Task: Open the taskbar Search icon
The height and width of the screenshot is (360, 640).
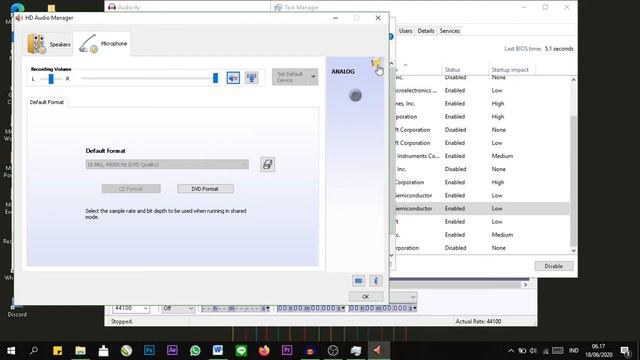Action: (34, 351)
